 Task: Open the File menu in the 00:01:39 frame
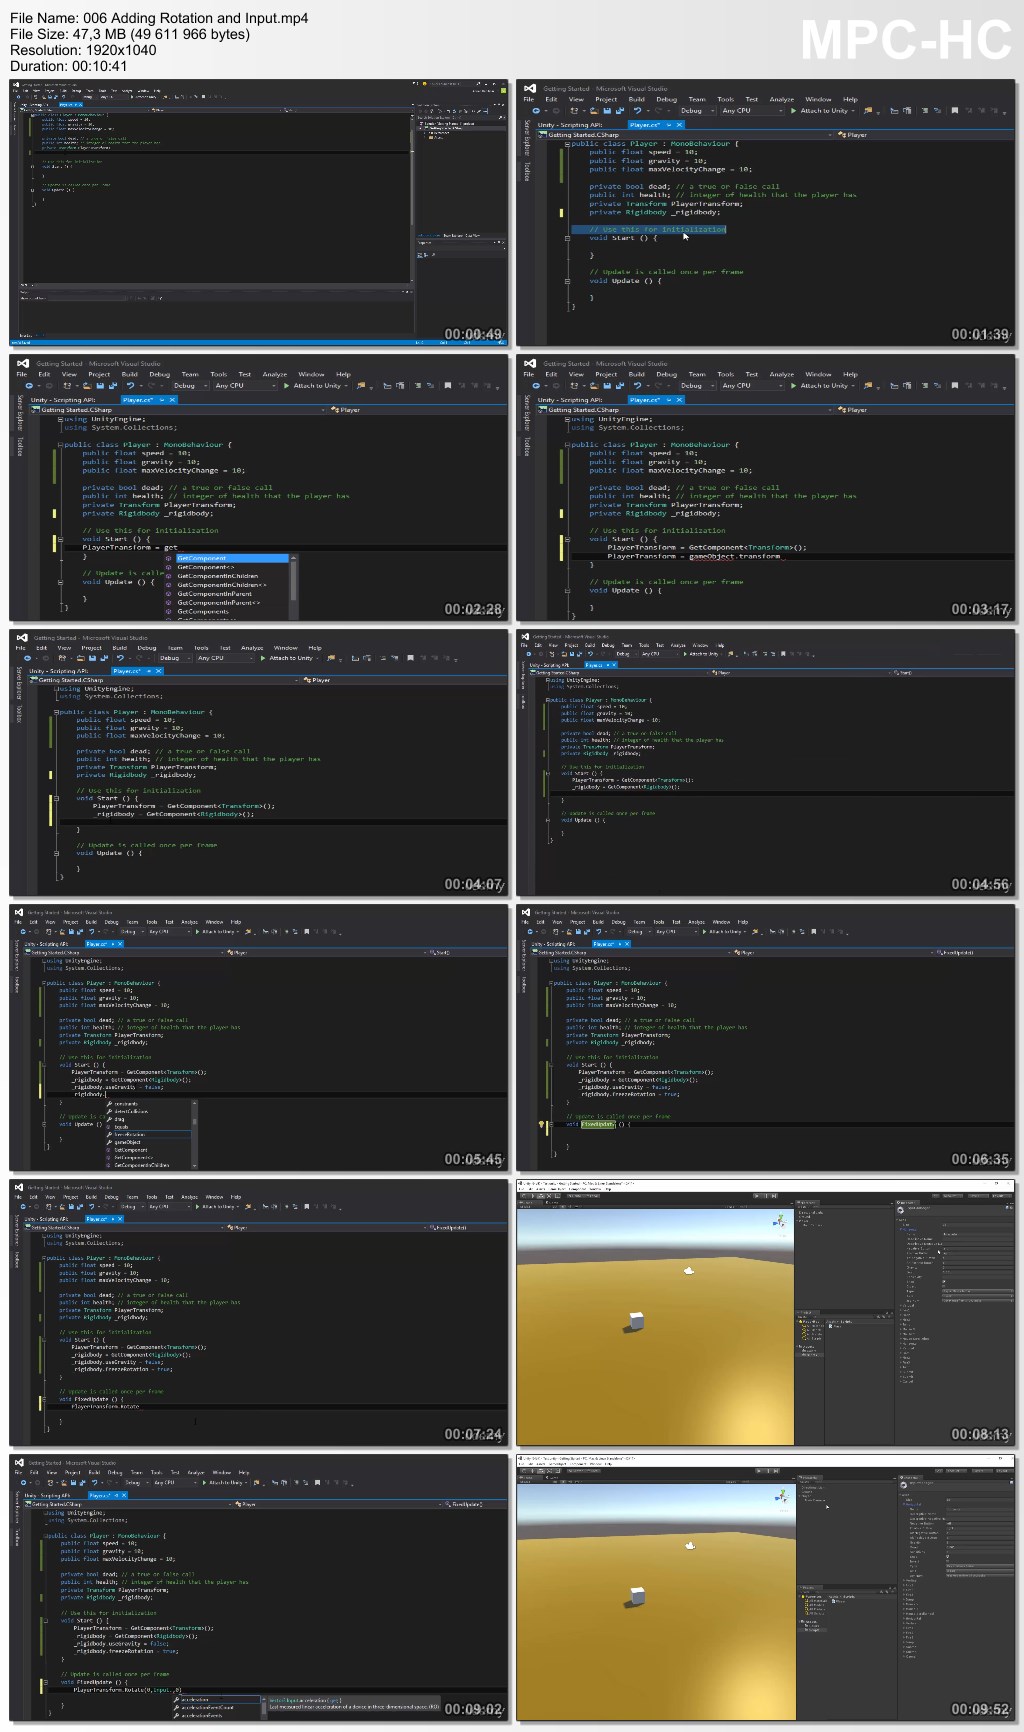pos(529,99)
